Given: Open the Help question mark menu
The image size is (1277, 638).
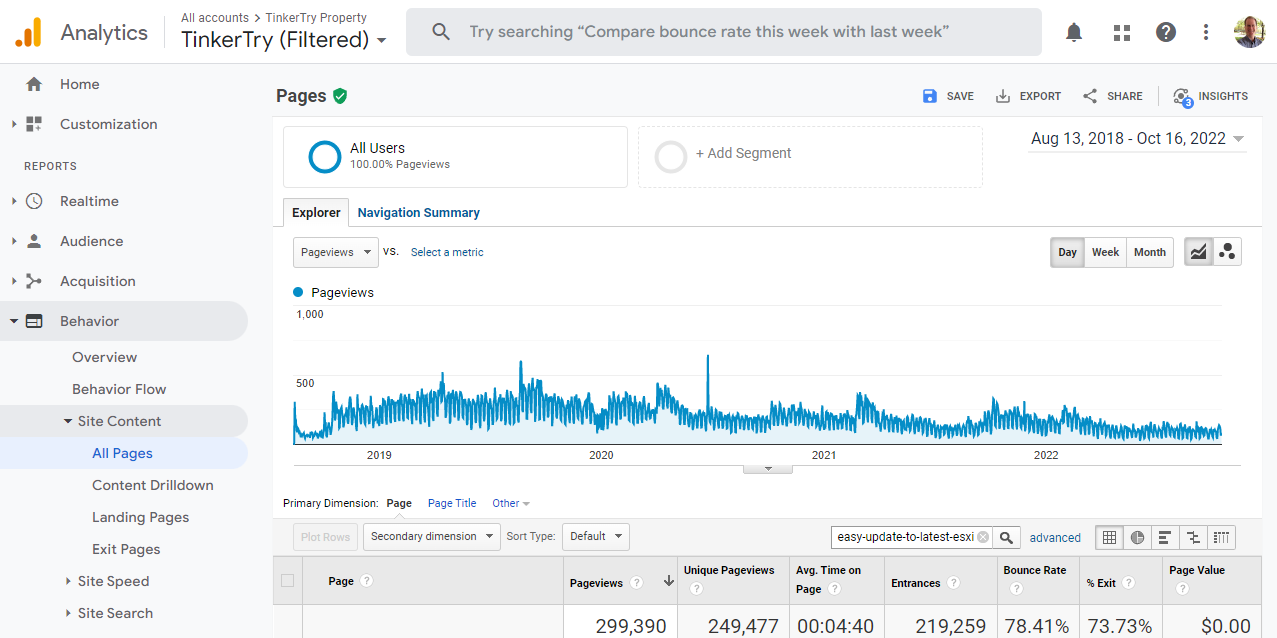Looking at the screenshot, I should point(1166,32).
